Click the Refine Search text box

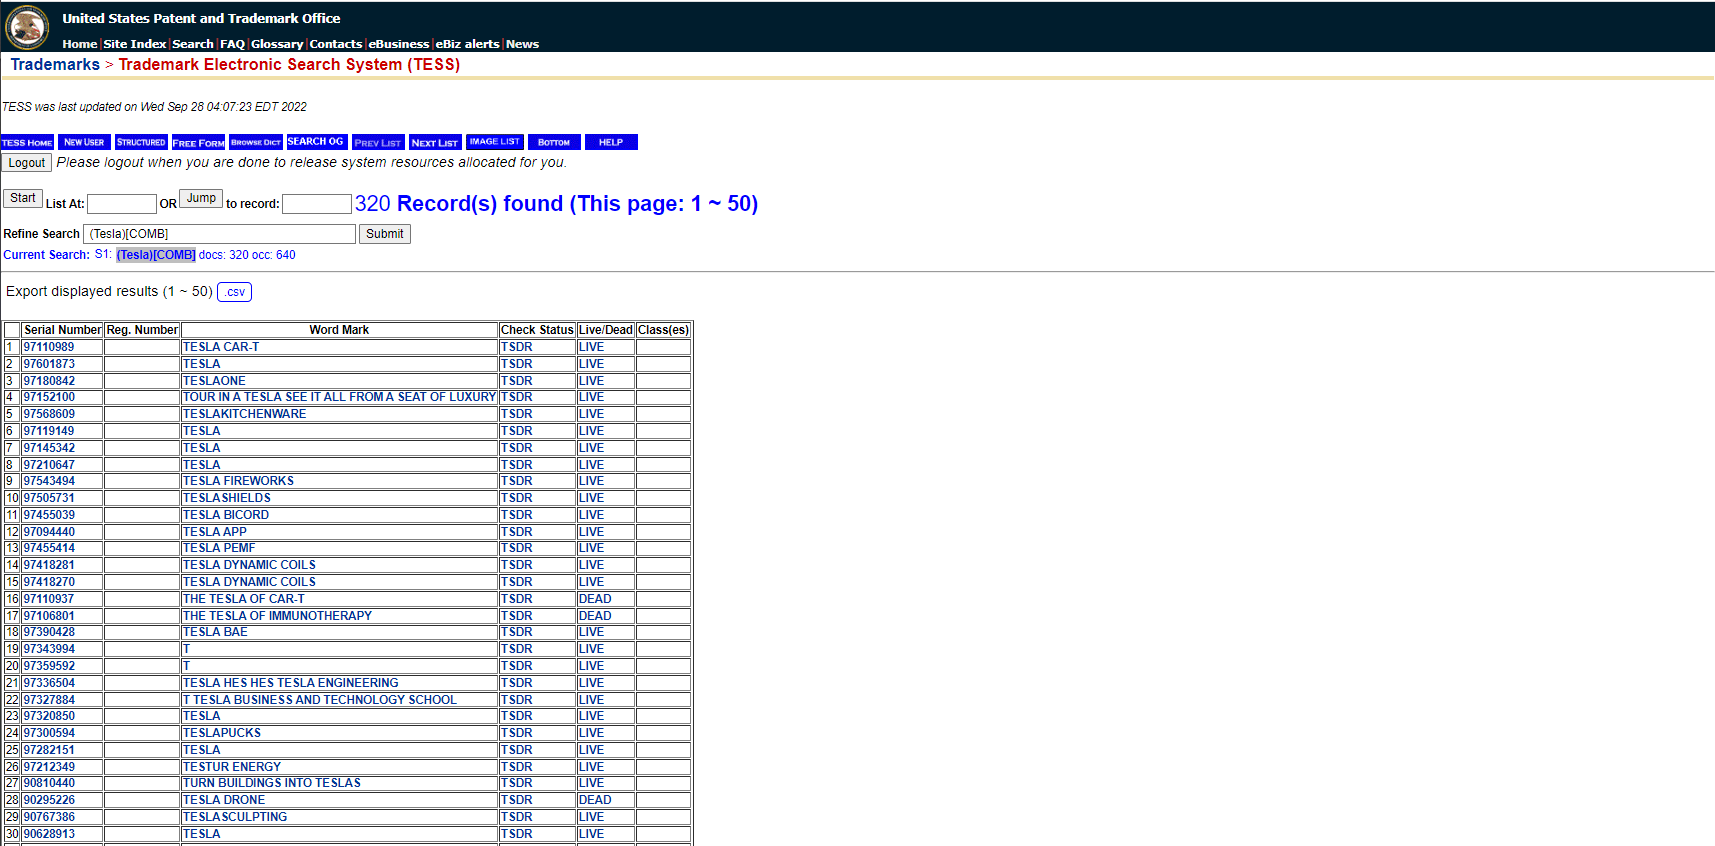tap(219, 234)
